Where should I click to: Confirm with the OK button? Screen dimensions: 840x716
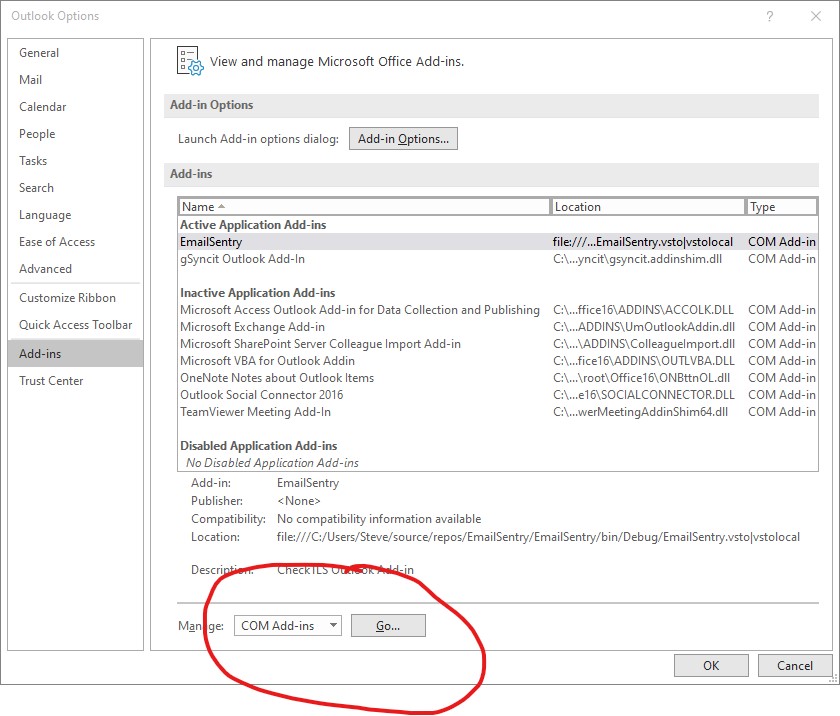point(711,666)
